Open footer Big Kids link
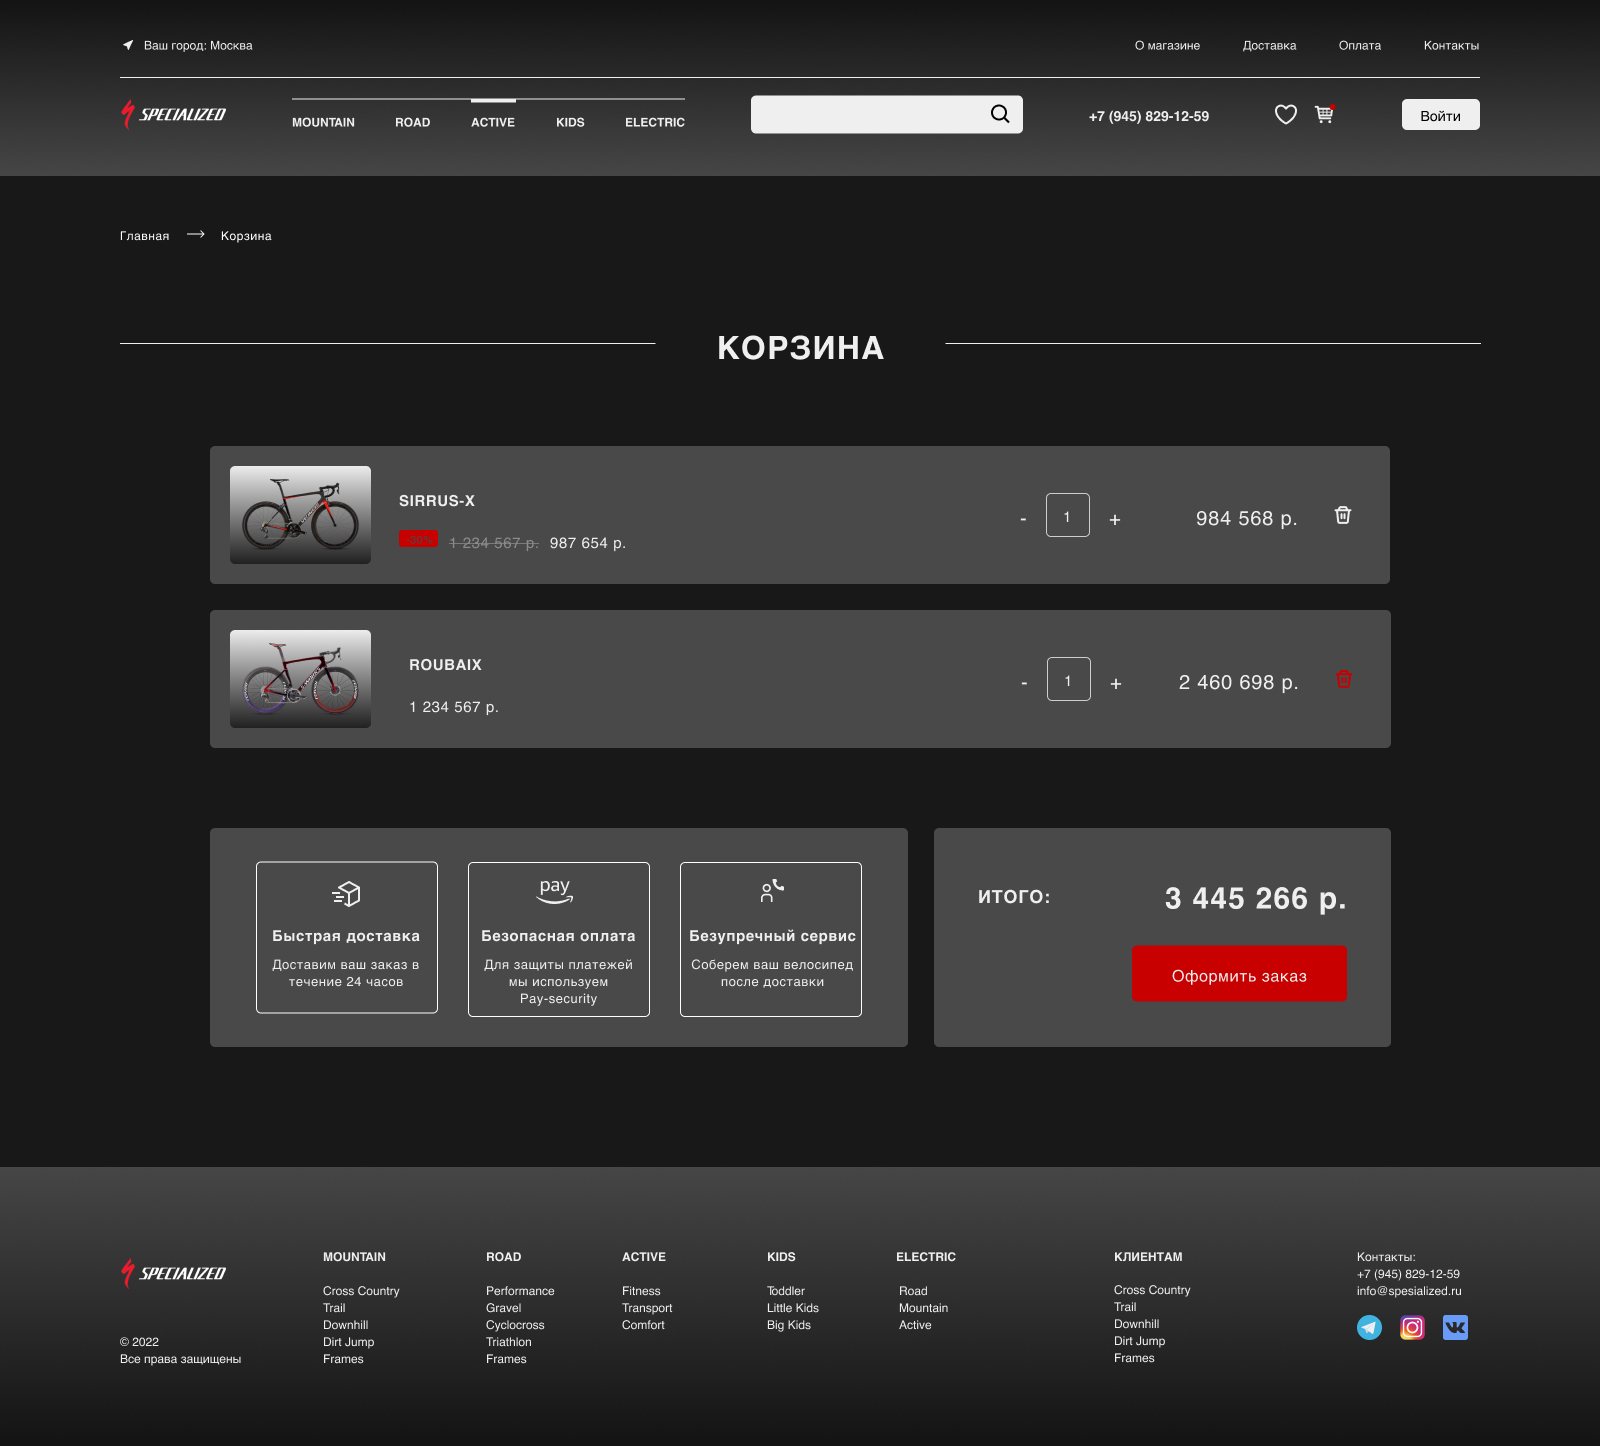Viewport: 1600px width, 1446px height. pos(789,1325)
